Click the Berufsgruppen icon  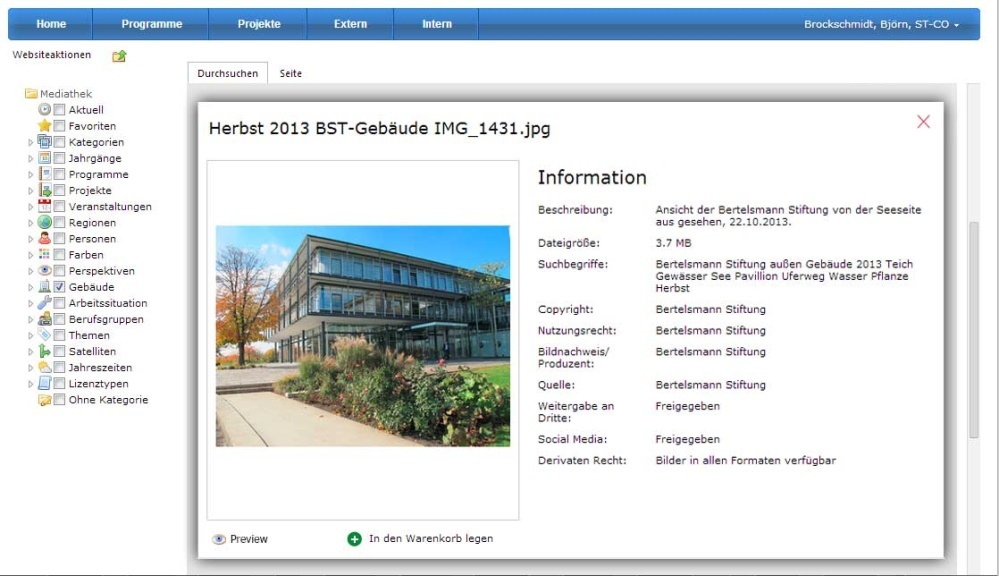[45, 319]
